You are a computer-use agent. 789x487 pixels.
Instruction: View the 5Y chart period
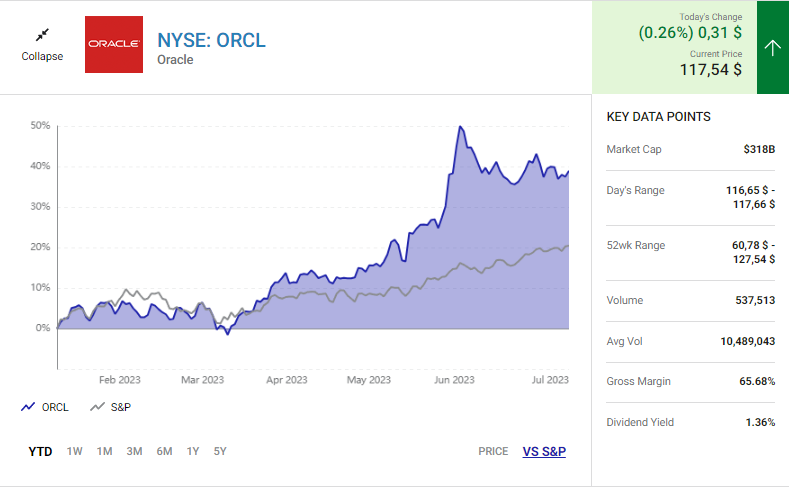pyautogui.click(x=220, y=451)
